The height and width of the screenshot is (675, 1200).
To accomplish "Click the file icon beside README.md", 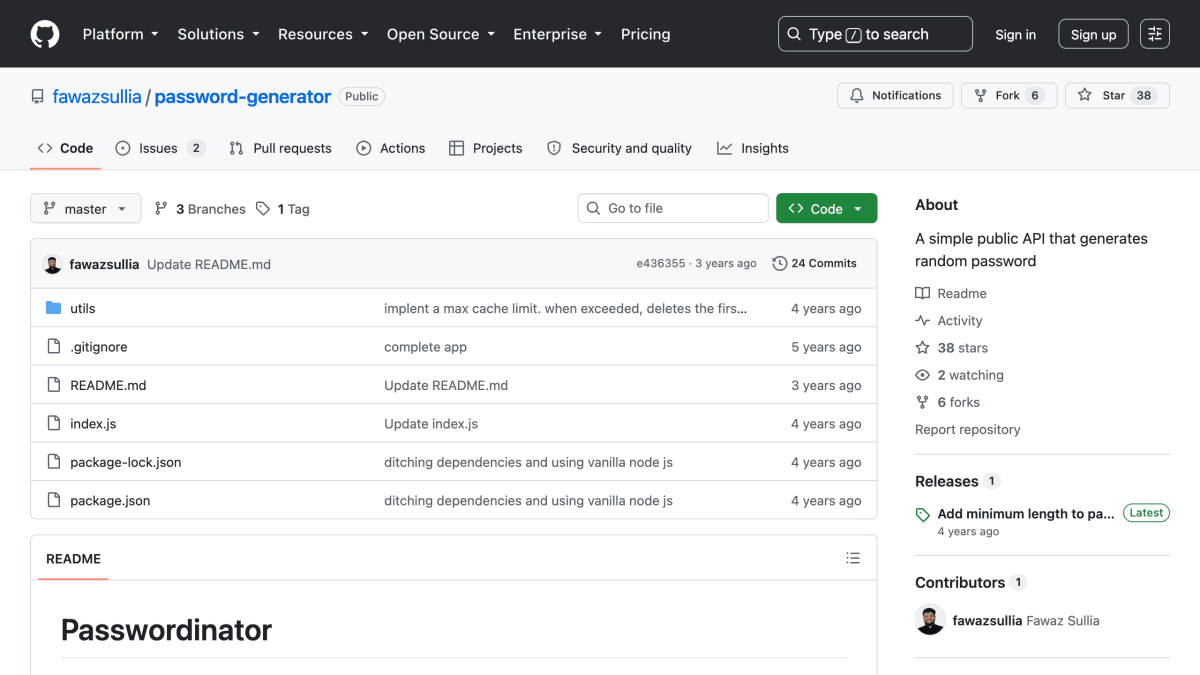I will click(54, 385).
